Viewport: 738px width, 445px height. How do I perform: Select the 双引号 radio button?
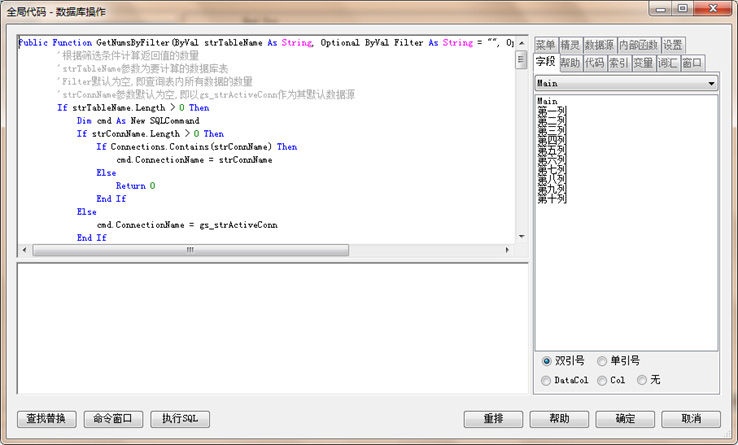point(546,361)
